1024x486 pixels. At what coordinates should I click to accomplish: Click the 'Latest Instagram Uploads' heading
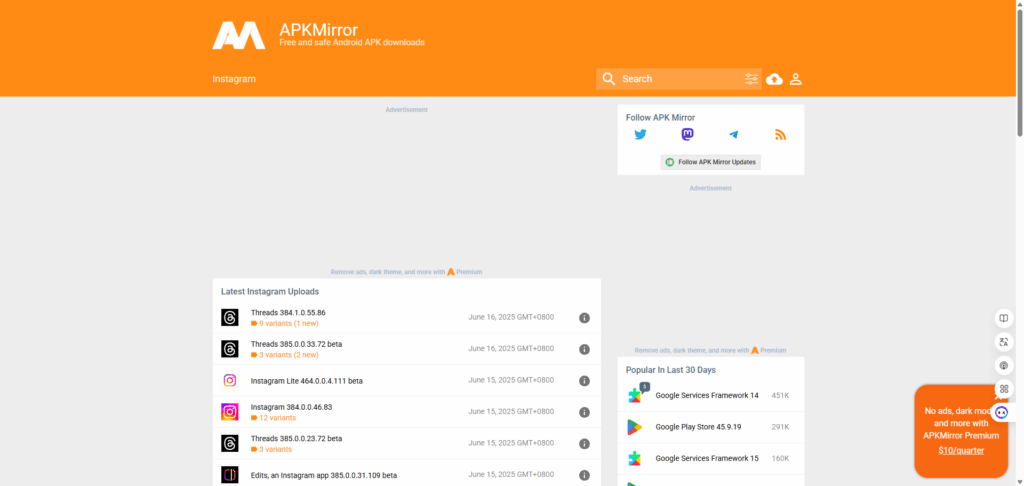tap(270, 291)
